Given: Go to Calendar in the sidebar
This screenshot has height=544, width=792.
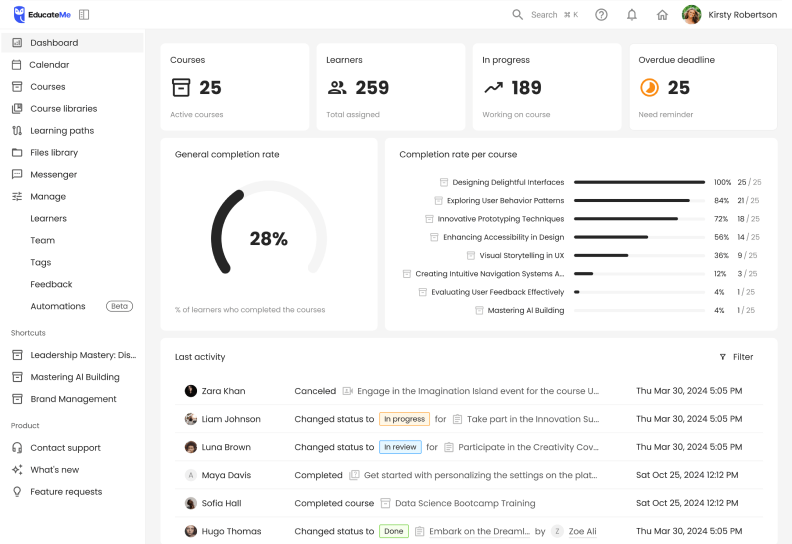Looking at the screenshot, I should [49, 65].
